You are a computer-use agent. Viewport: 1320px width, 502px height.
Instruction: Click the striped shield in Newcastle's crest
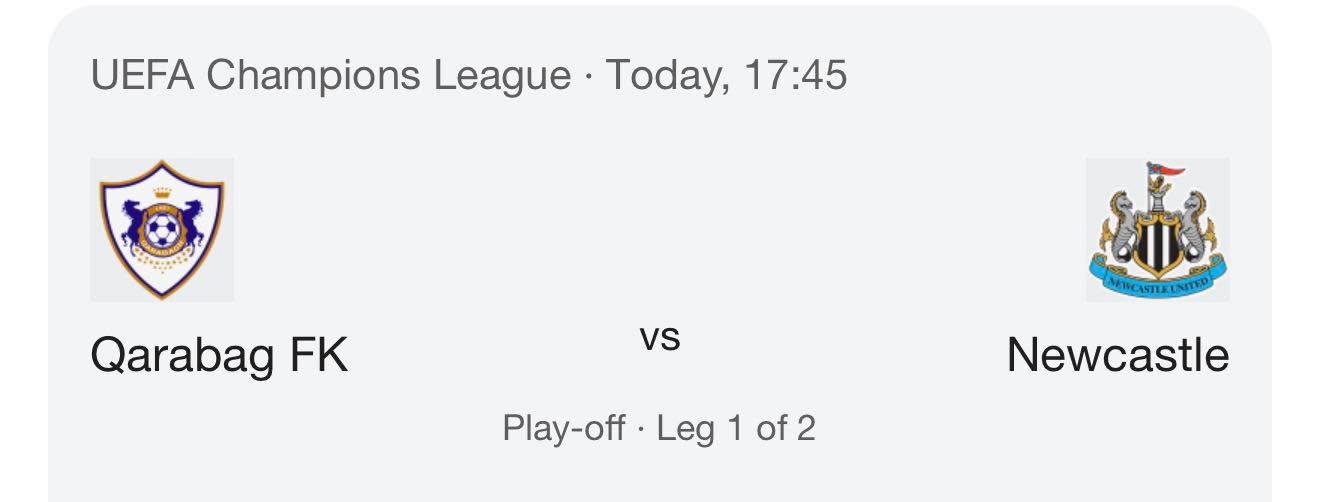[1157, 246]
